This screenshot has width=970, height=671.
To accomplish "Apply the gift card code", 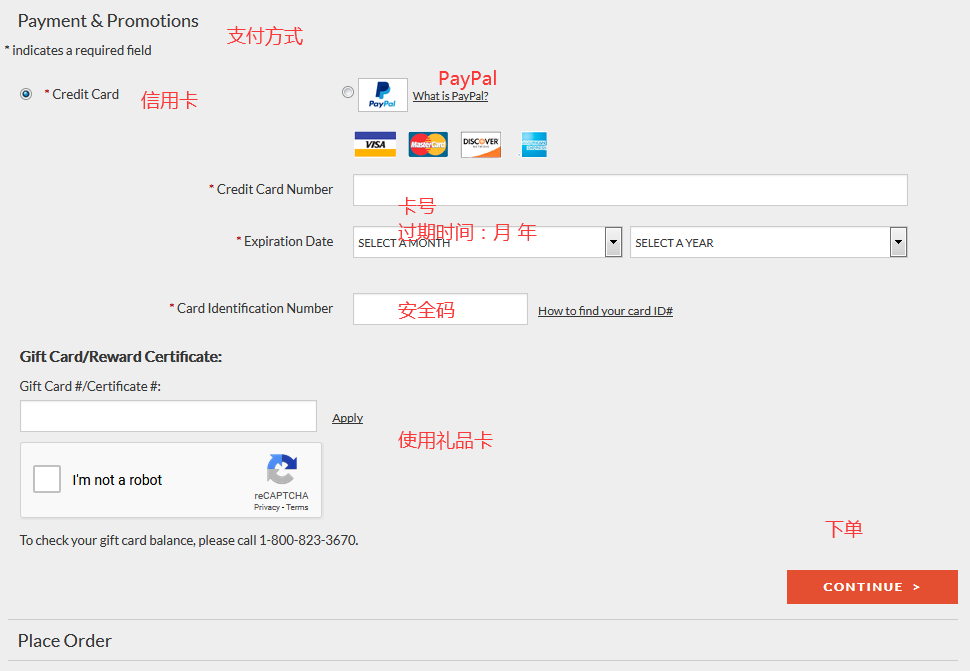I will 347,418.
